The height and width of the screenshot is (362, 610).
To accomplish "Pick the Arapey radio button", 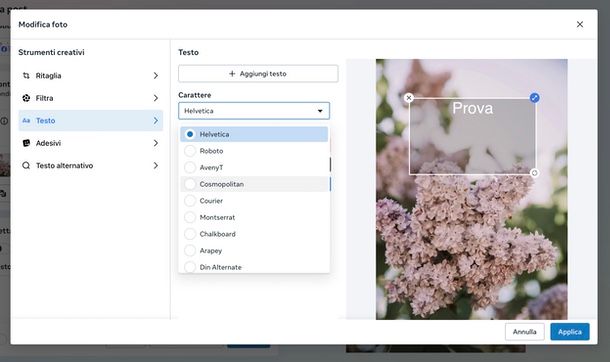I will point(190,251).
